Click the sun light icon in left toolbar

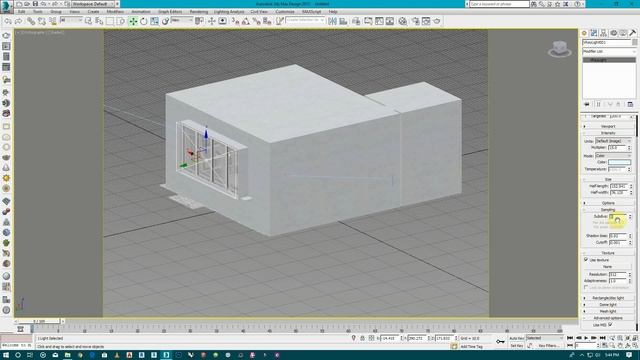point(6,178)
